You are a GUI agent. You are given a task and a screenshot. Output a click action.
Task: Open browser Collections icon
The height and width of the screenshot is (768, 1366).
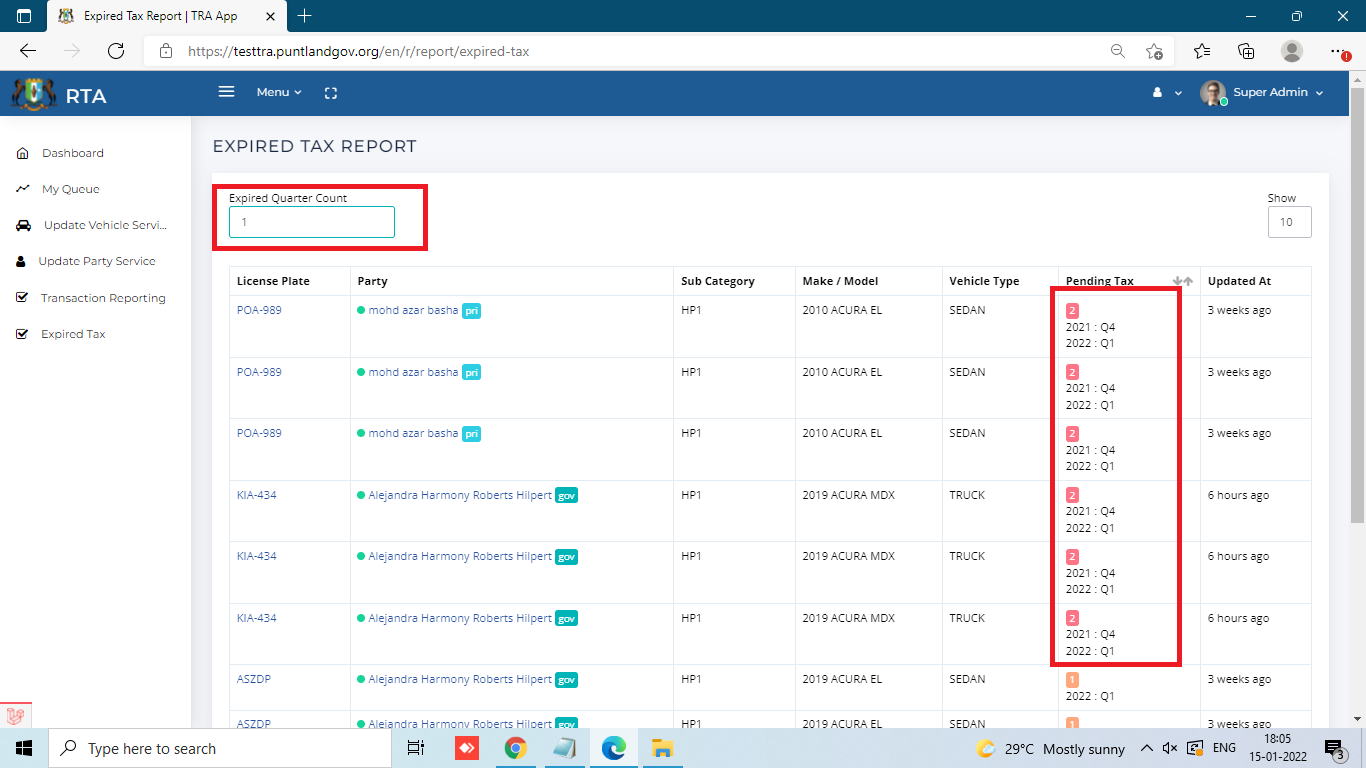pyautogui.click(x=1246, y=51)
